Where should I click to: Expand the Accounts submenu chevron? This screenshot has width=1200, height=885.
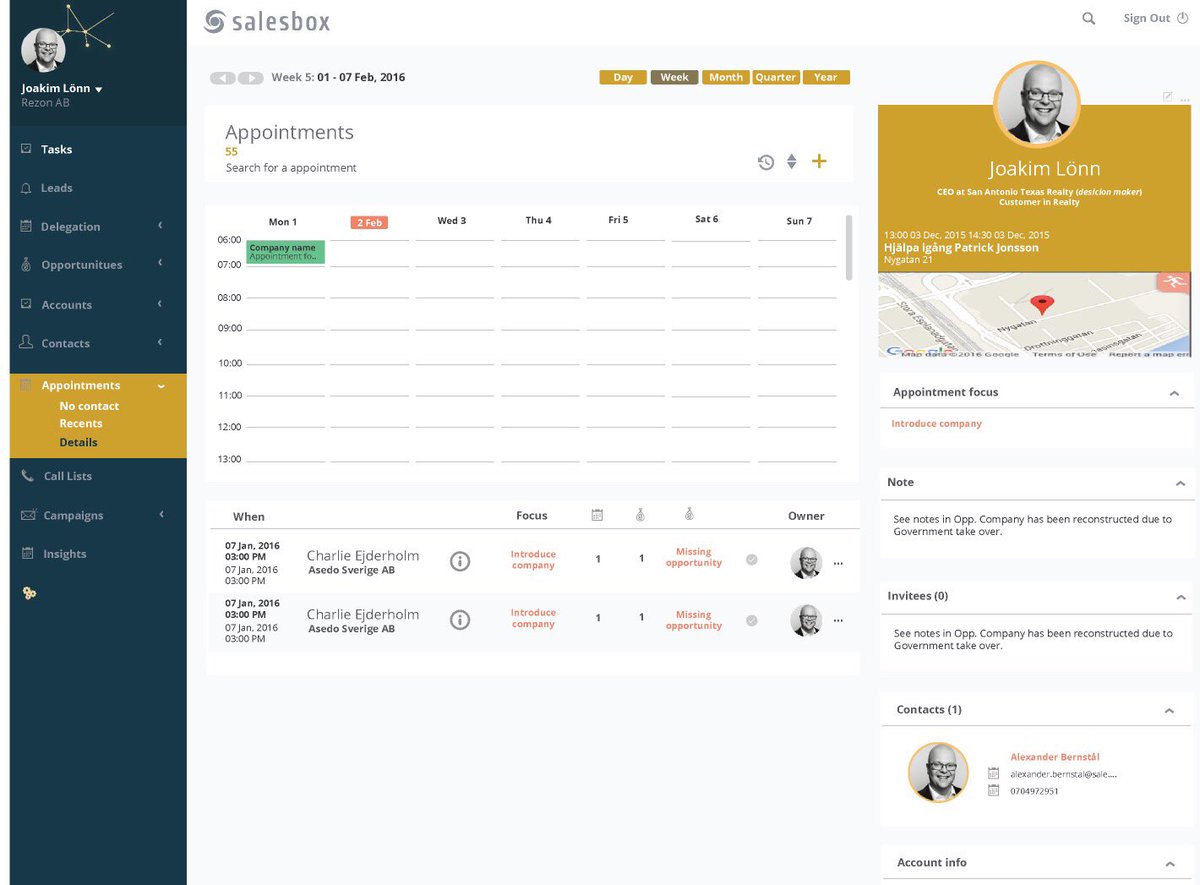pos(160,303)
